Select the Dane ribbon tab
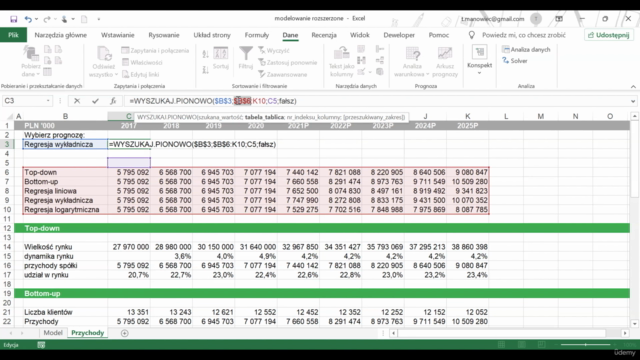This screenshot has height=360, width=640. point(290,35)
